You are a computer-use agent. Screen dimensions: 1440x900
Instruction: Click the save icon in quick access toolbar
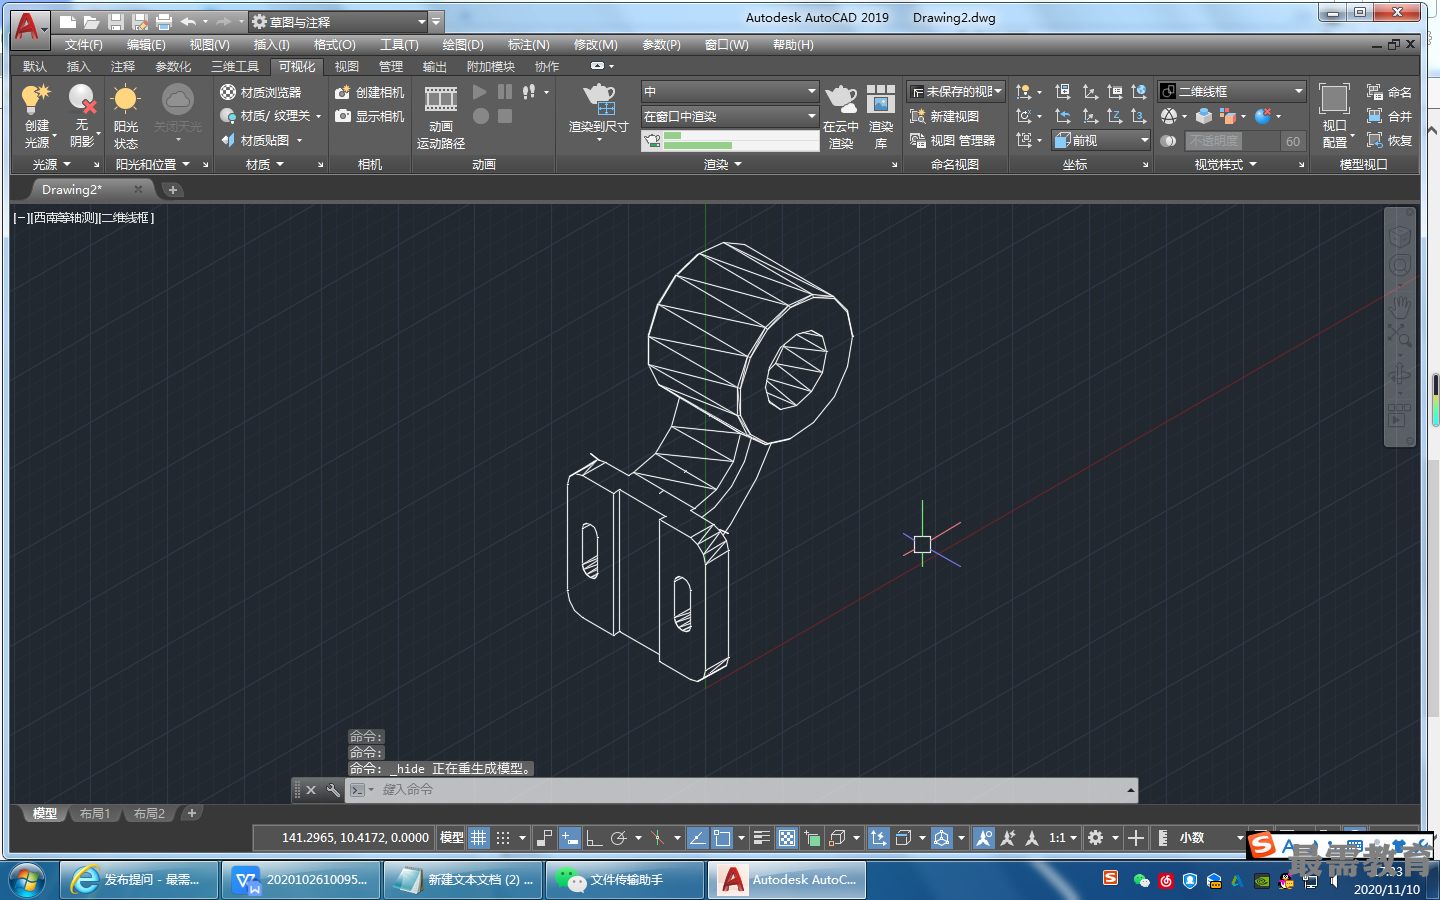tap(115, 21)
